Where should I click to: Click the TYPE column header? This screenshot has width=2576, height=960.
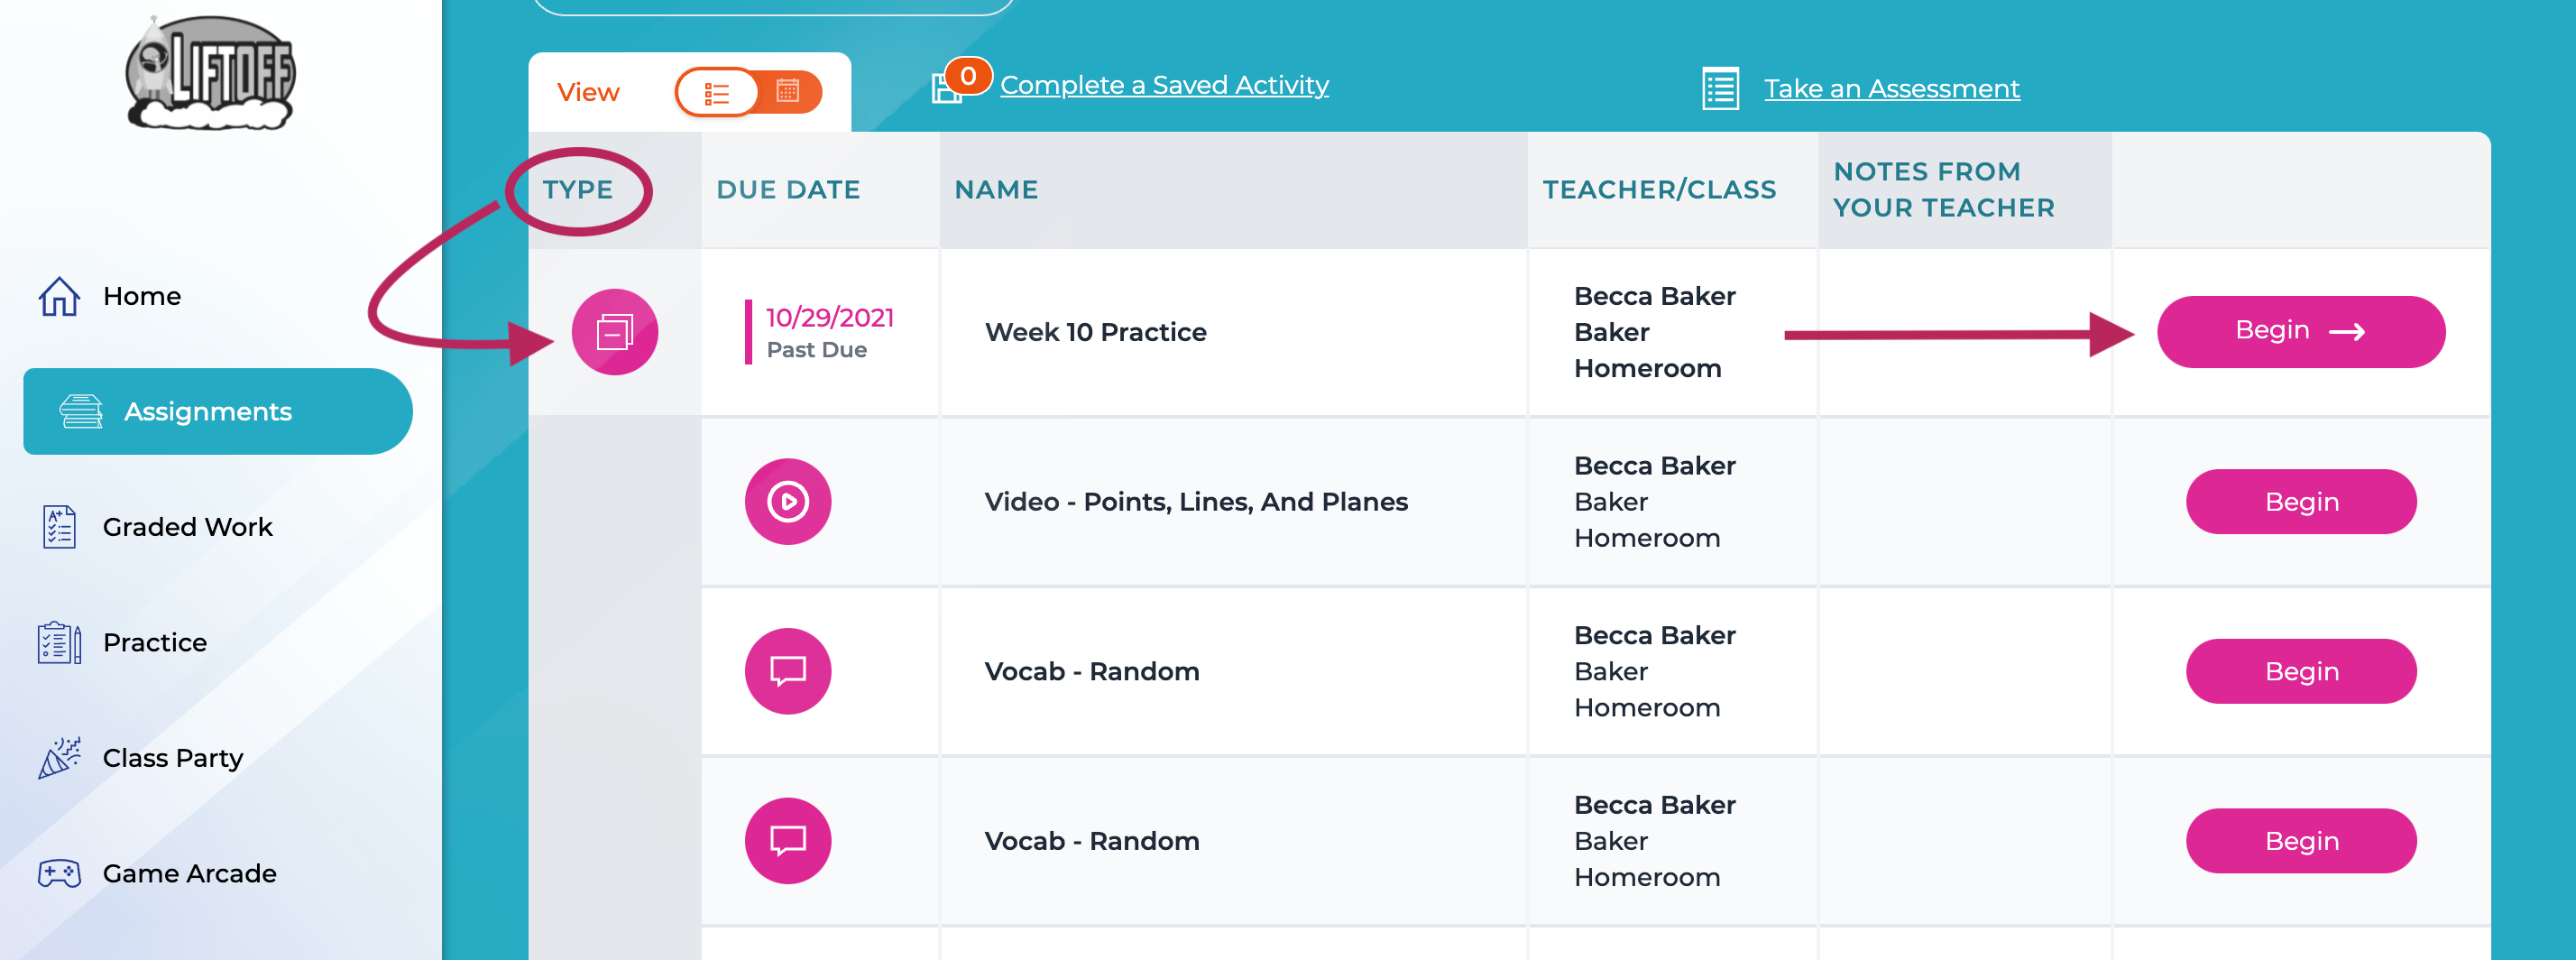577,190
